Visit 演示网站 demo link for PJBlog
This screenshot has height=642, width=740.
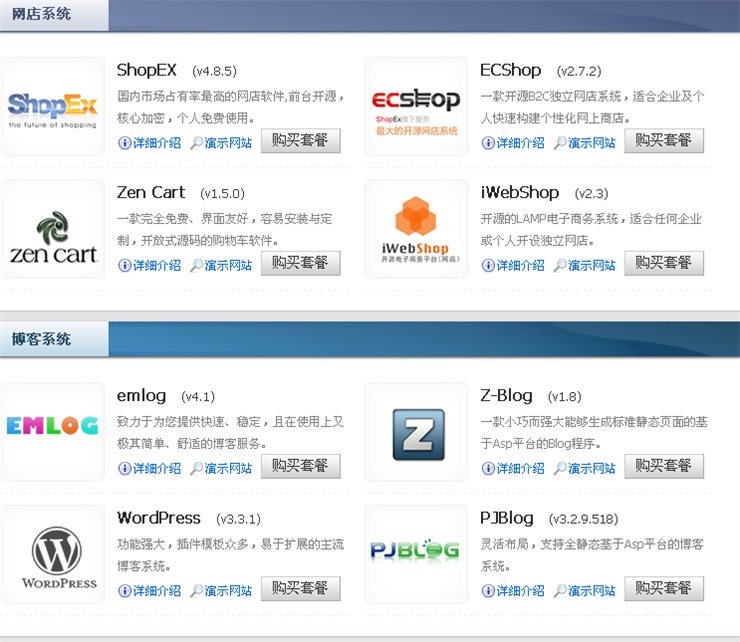tap(591, 591)
